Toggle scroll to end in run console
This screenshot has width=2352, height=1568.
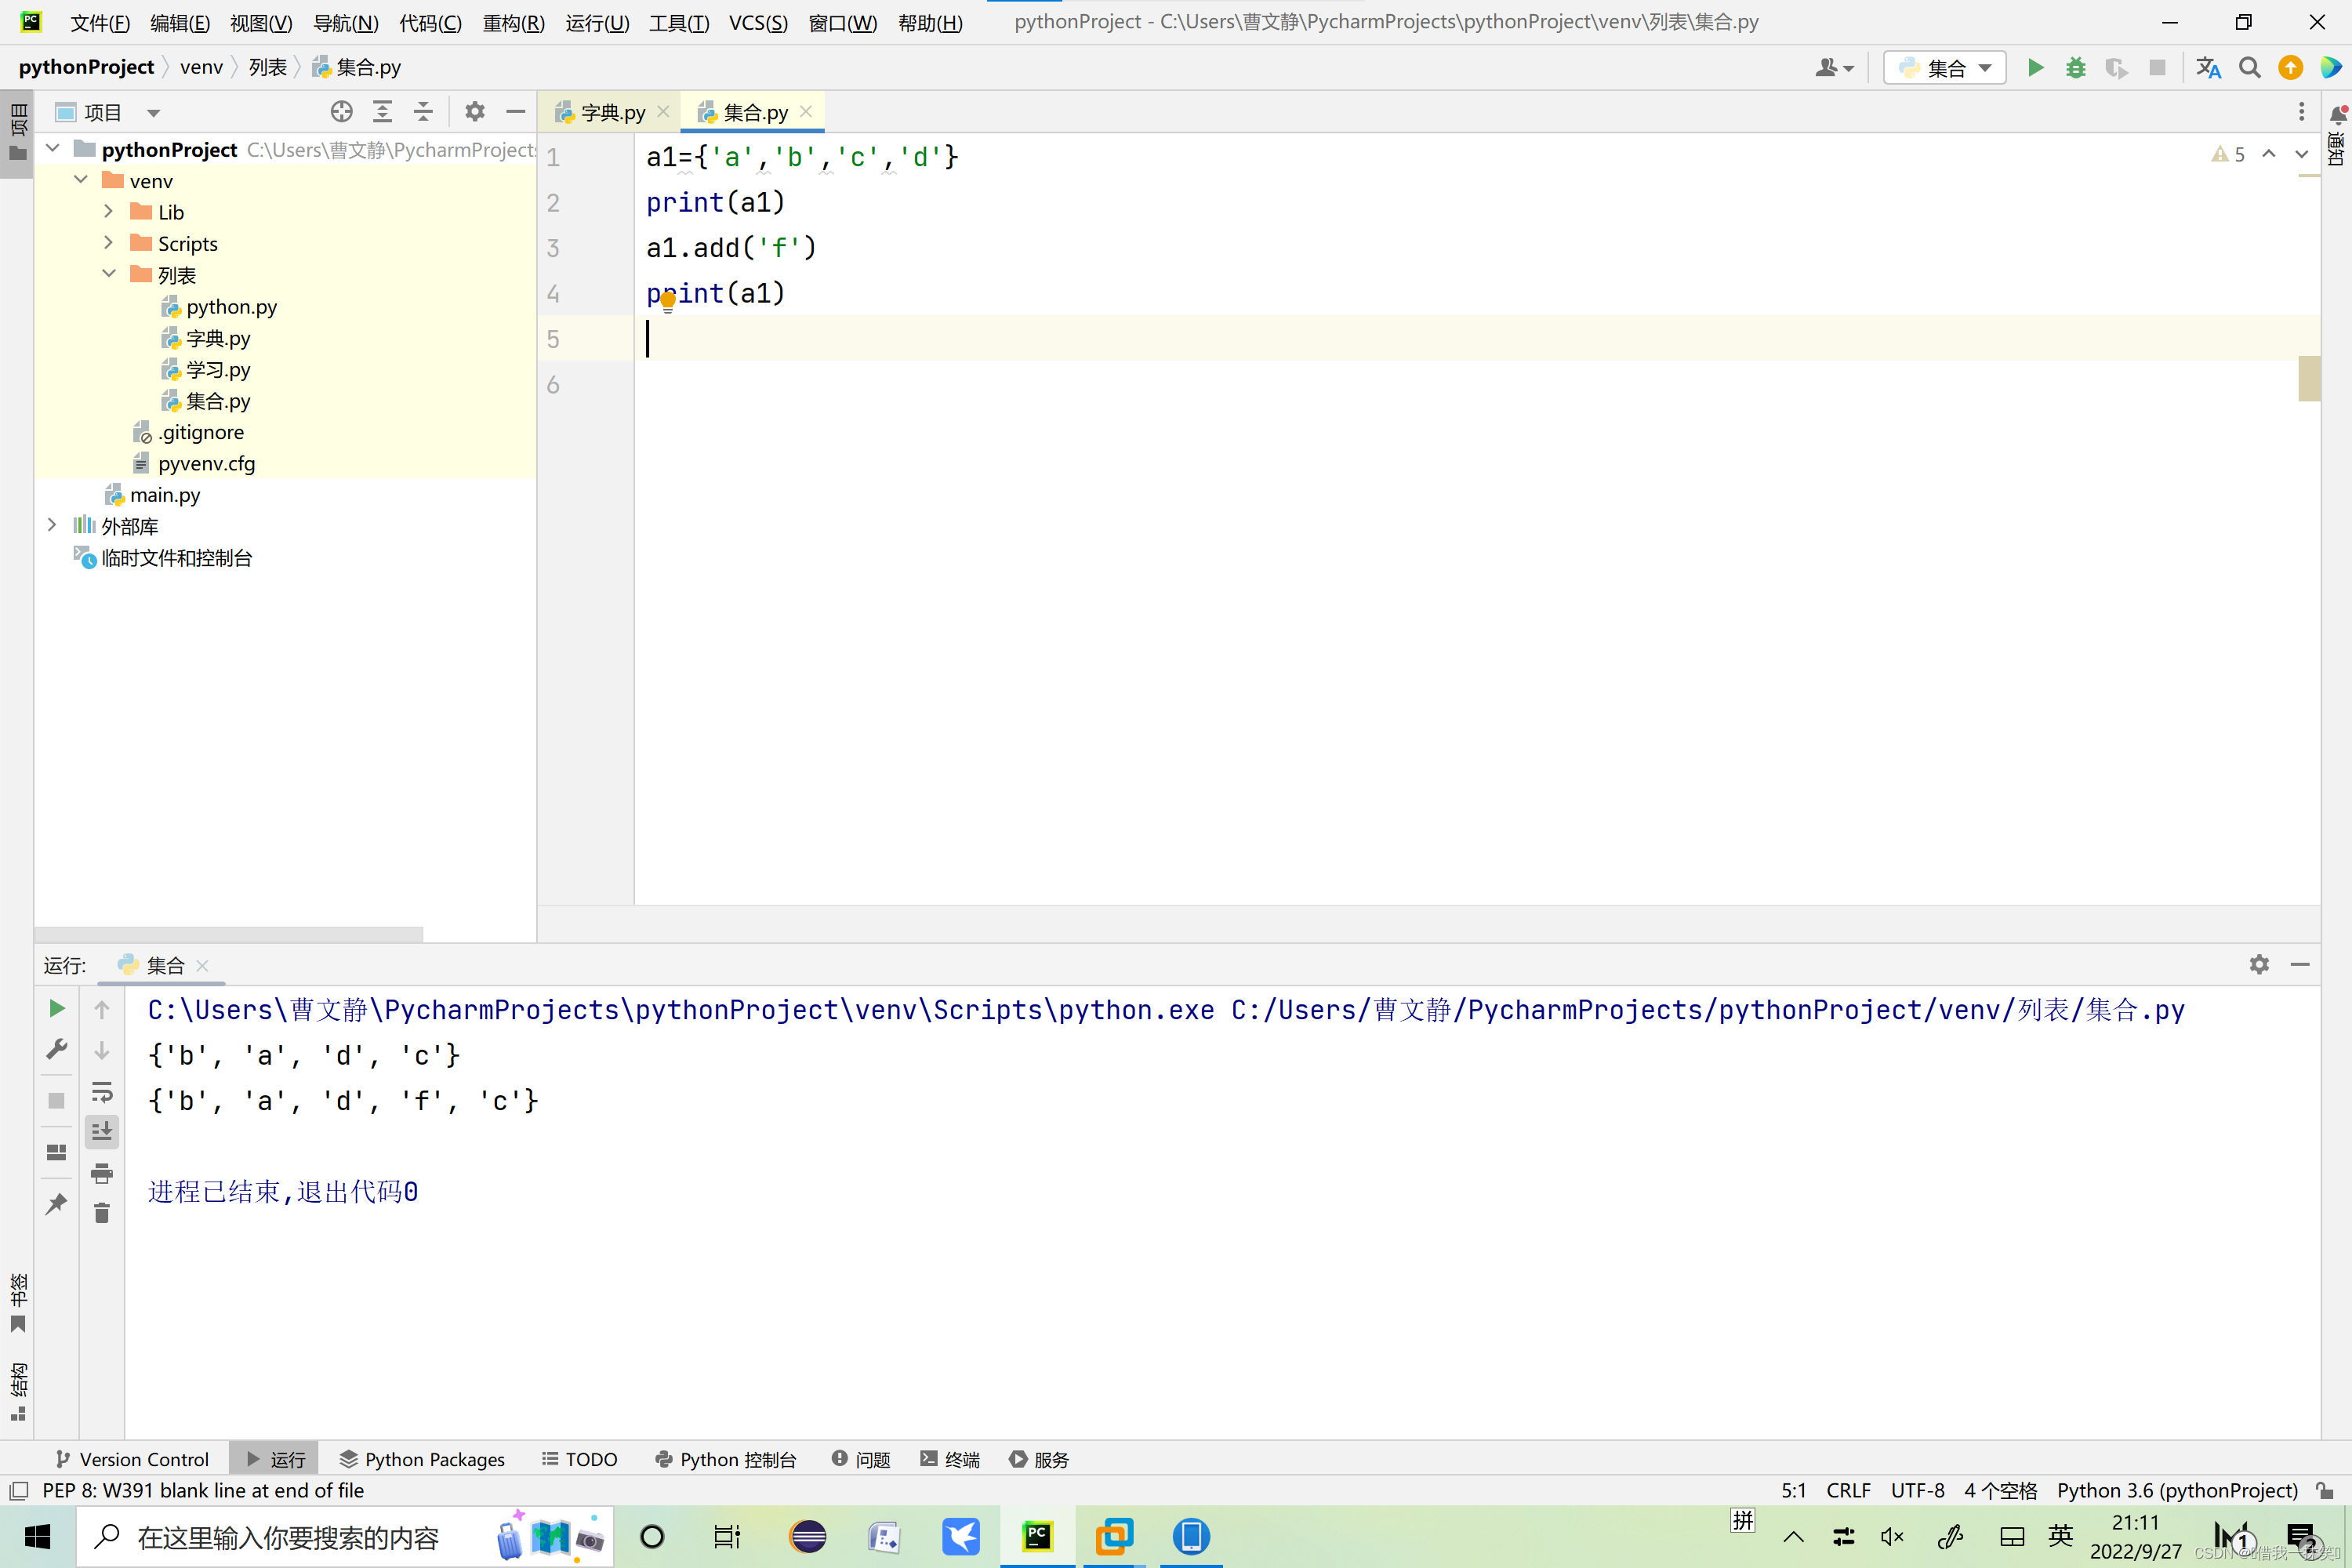102,1132
